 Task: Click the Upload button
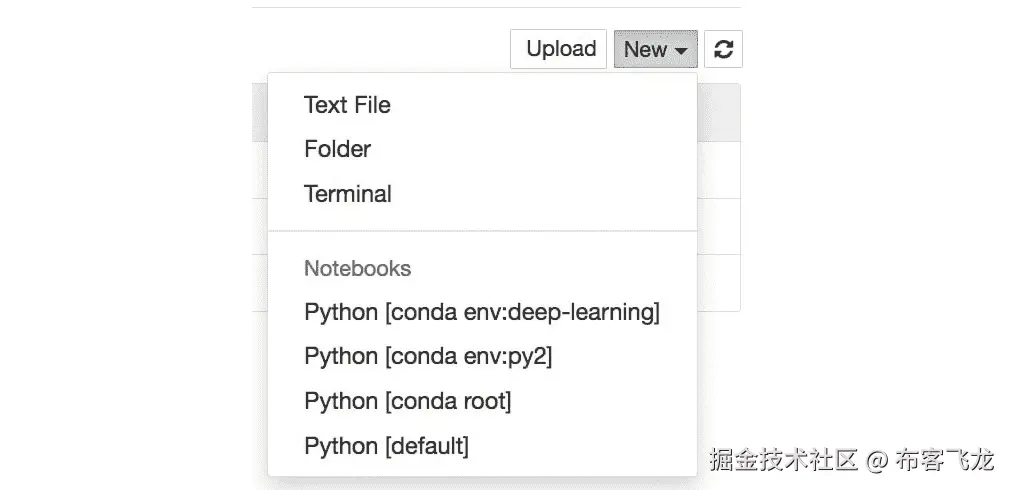coord(560,49)
